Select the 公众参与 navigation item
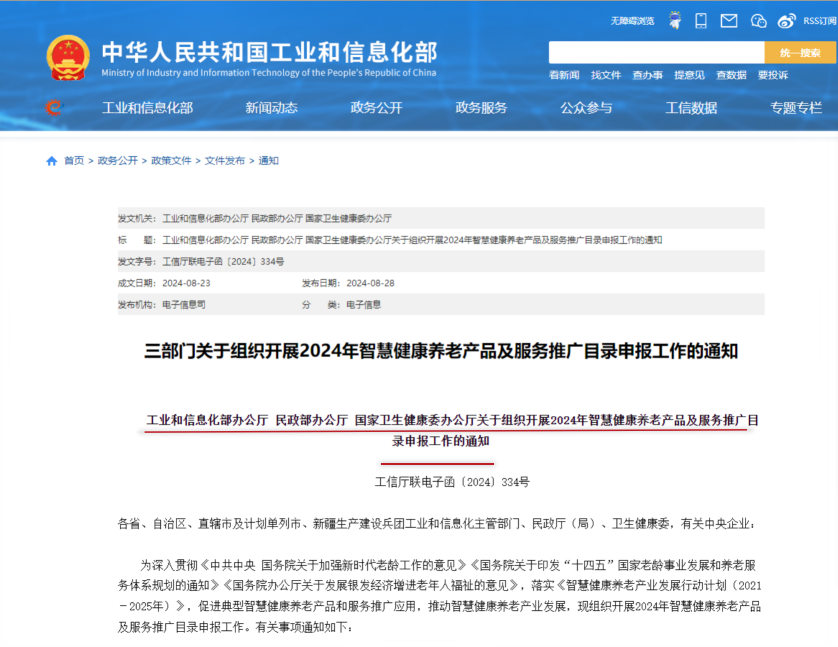 pos(586,108)
